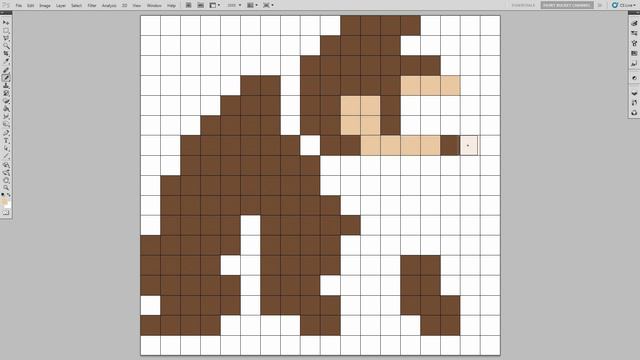Select the Quick Selection tool
This screenshot has width=640, height=360.
6,46
